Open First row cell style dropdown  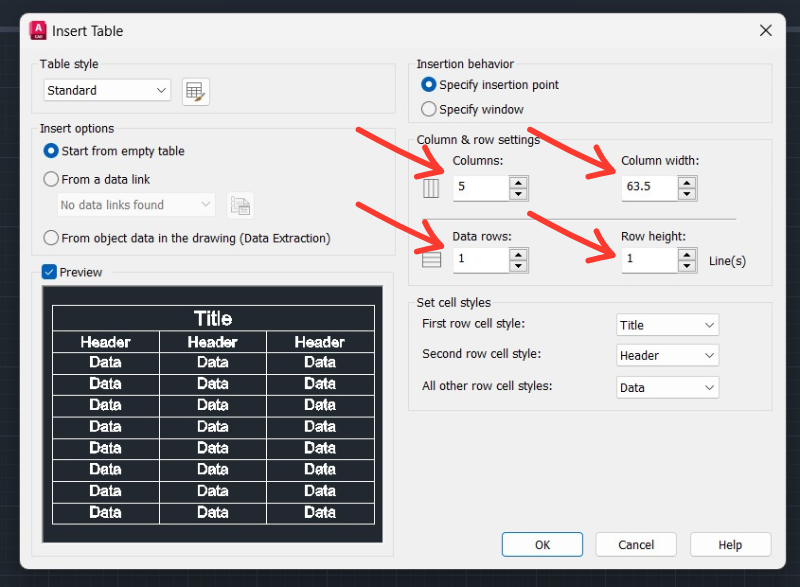point(667,325)
